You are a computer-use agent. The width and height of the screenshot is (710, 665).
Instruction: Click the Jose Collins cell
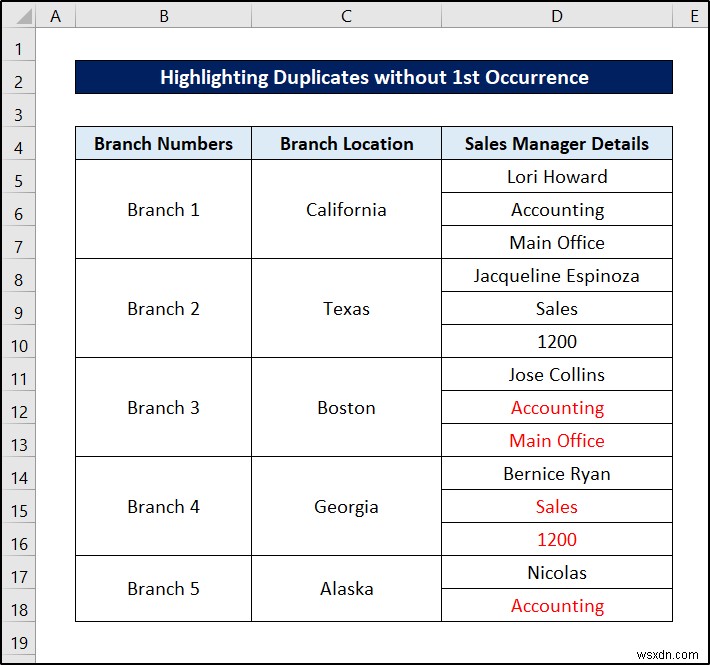(557, 375)
